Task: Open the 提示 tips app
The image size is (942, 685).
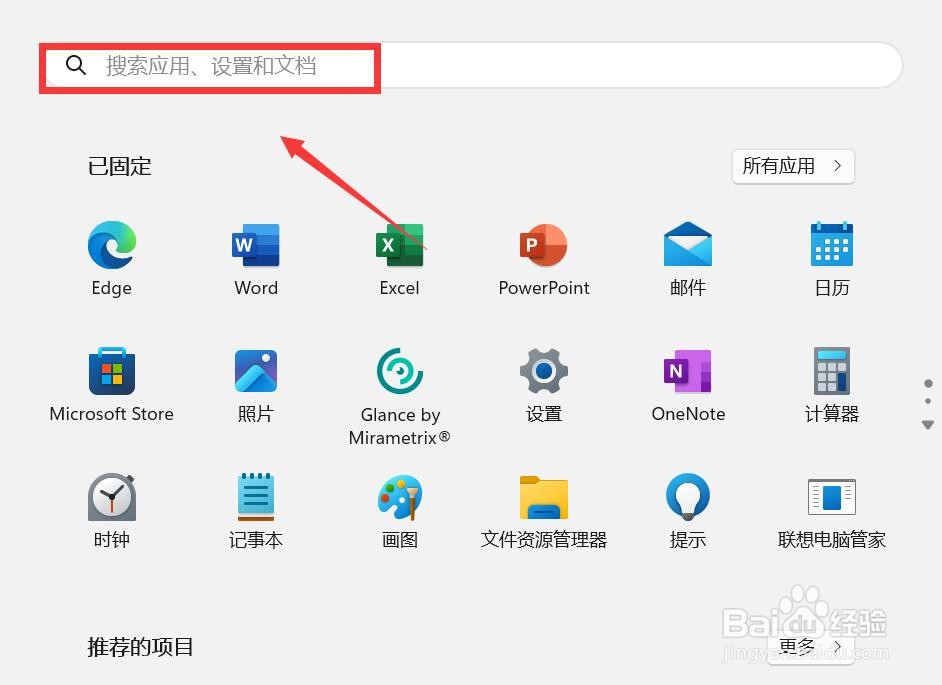Action: click(x=688, y=511)
